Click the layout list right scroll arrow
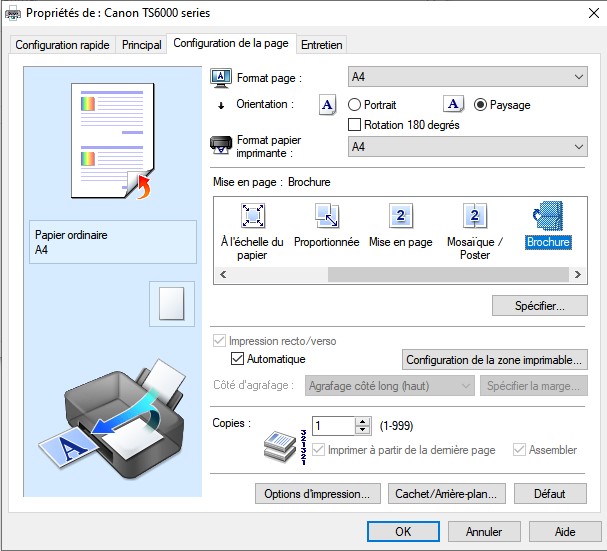The height and width of the screenshot is (551, 607). coord(578,275)
